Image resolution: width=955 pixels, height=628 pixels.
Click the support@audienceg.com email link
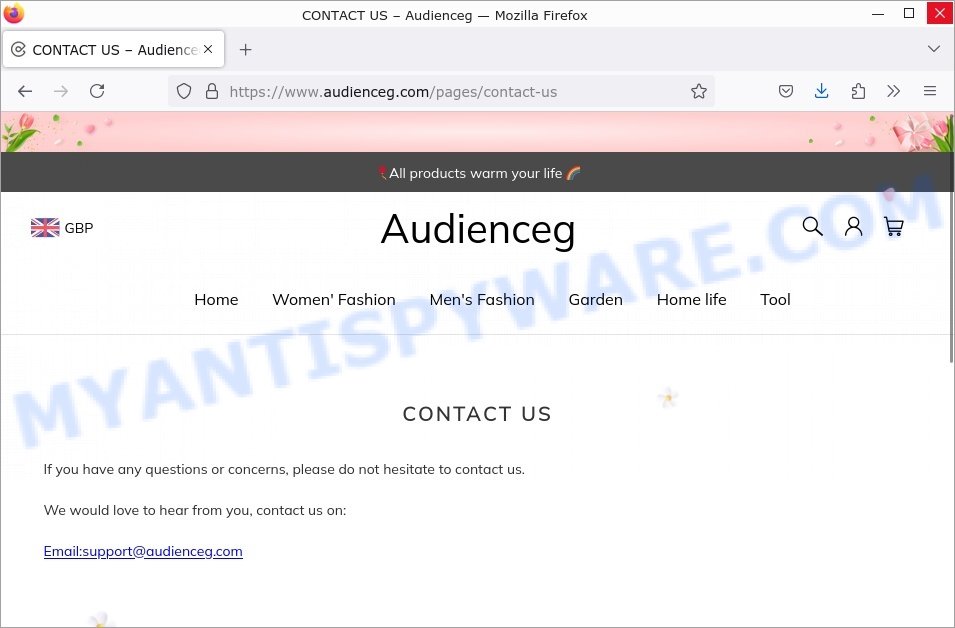tap(143, 551)
